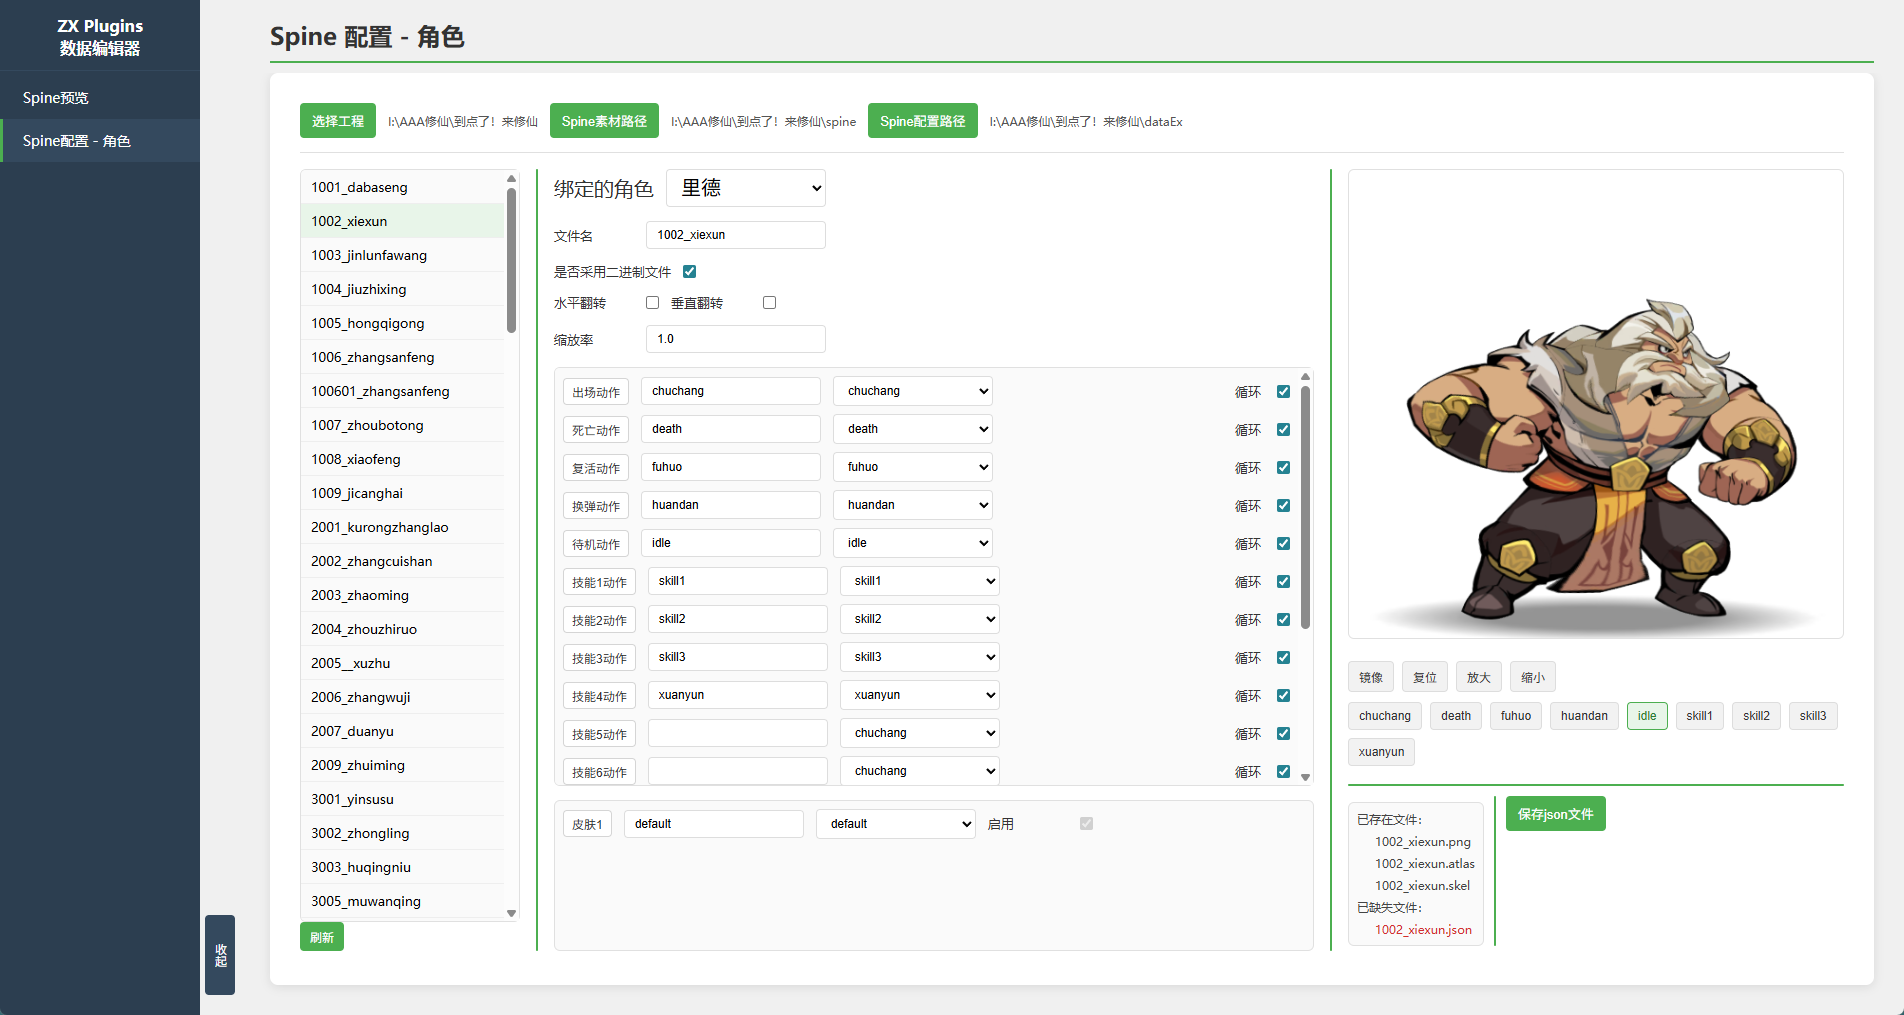Select 1003_jinlunfawang in the spine list
Image resolution: width=1904 pixels, height=1015 pixels.
402,255
